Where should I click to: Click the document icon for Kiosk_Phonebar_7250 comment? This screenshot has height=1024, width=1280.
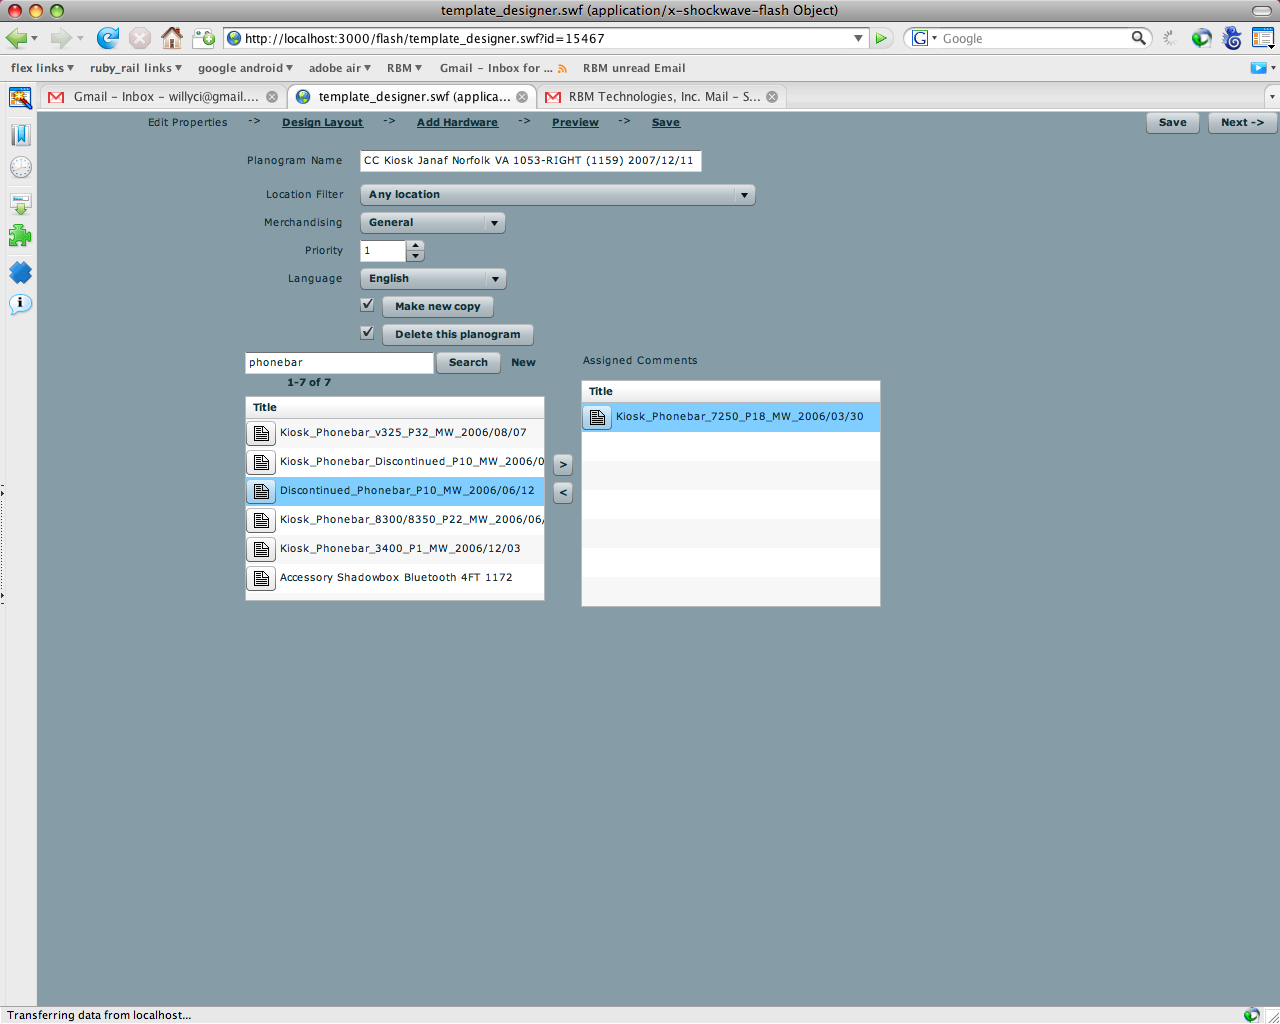[x=597, y=417]
